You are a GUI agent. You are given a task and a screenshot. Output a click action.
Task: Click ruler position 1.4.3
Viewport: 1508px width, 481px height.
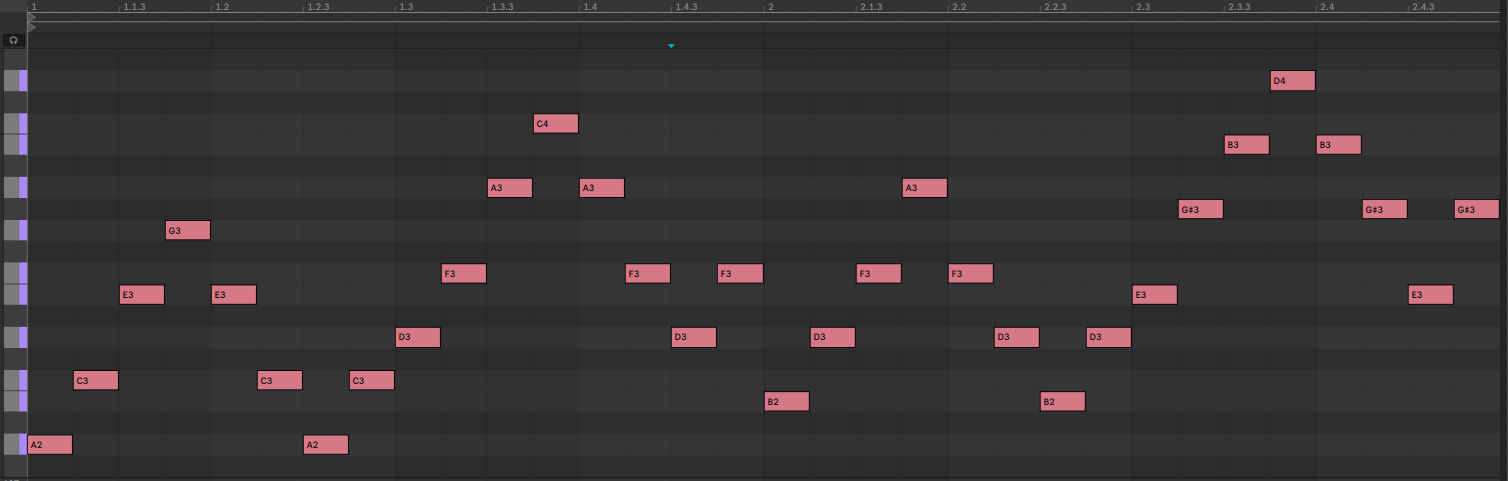[686, 7]
